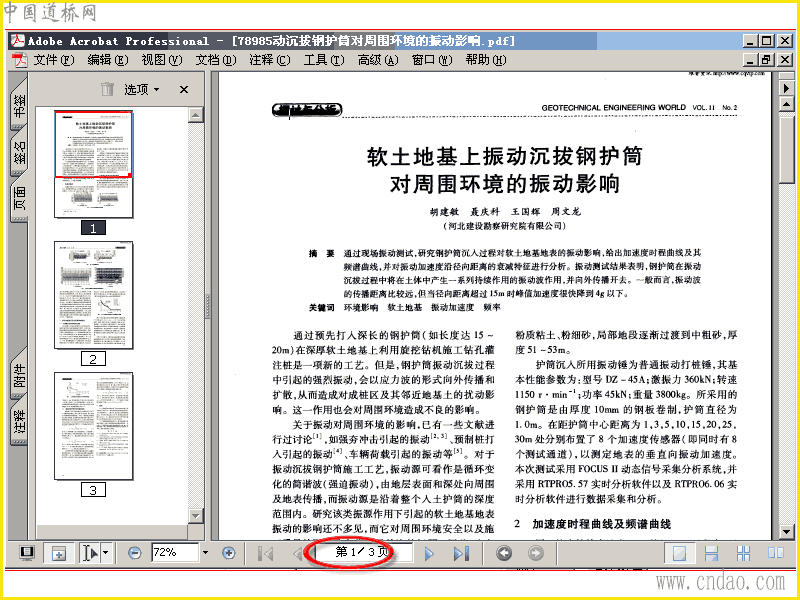Image resolution: width=800 pixels, height=600 pixels.
Task: Click the previous view back arrow
Action: pyautogui.click(x=504, y=553)
